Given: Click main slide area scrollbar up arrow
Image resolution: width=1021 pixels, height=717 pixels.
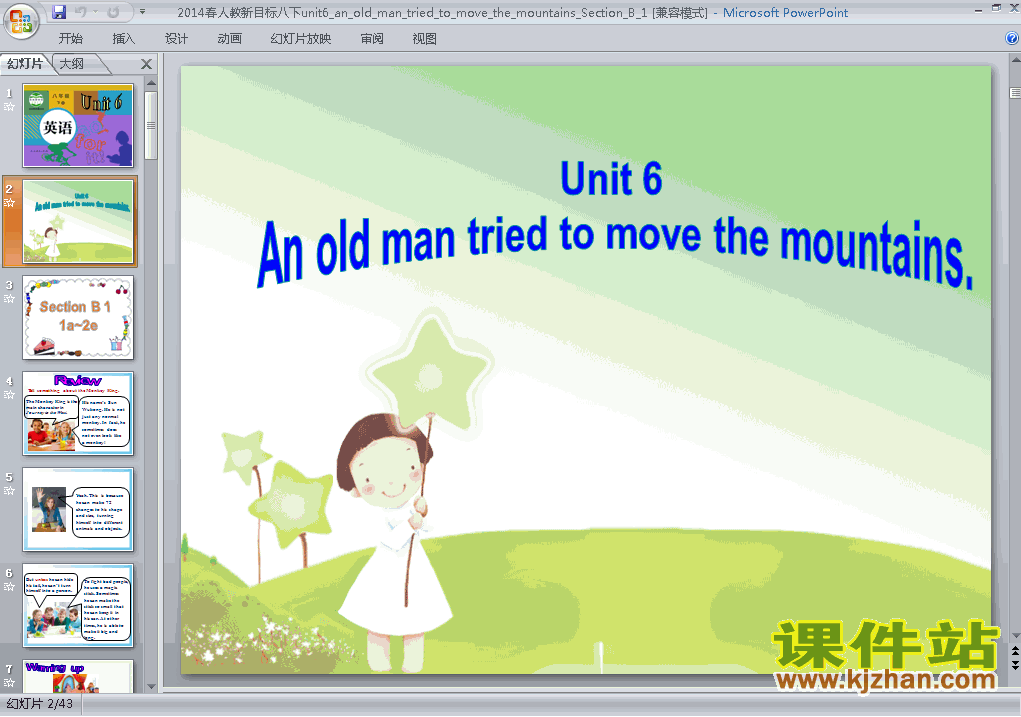Looking at the screenshot, I should click(x=1015, y=60).
